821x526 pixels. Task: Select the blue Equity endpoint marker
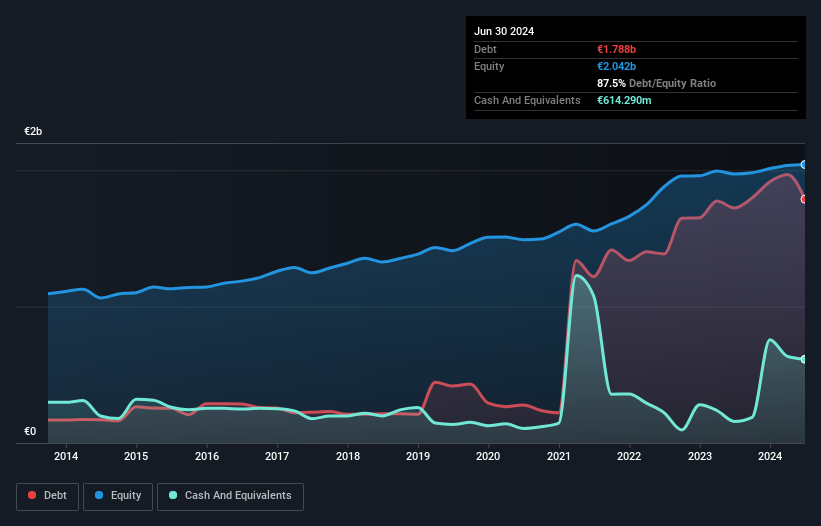804,164
